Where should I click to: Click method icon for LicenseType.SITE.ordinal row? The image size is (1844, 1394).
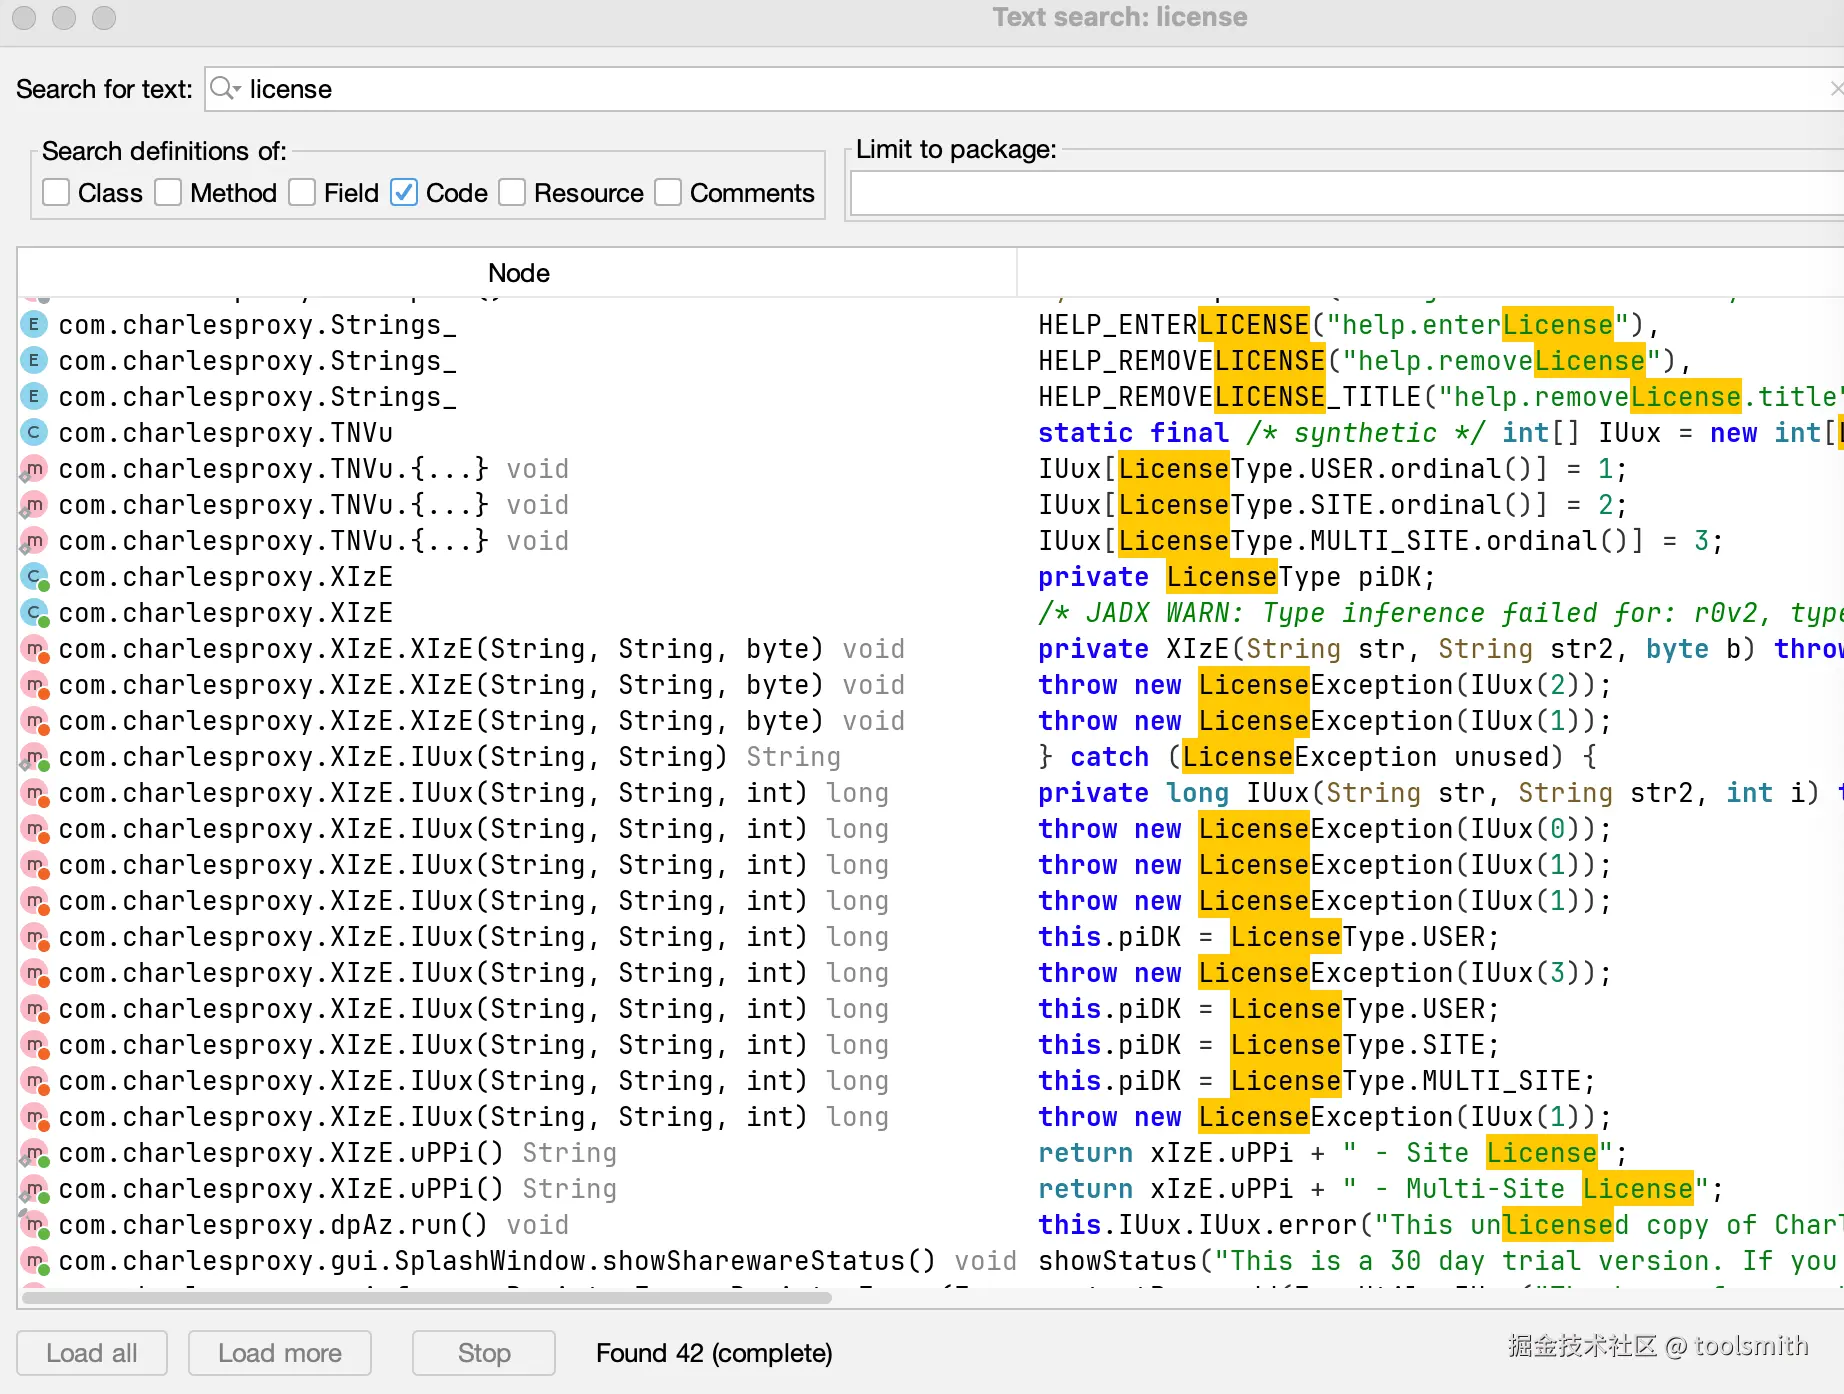[x=34, y=504]
